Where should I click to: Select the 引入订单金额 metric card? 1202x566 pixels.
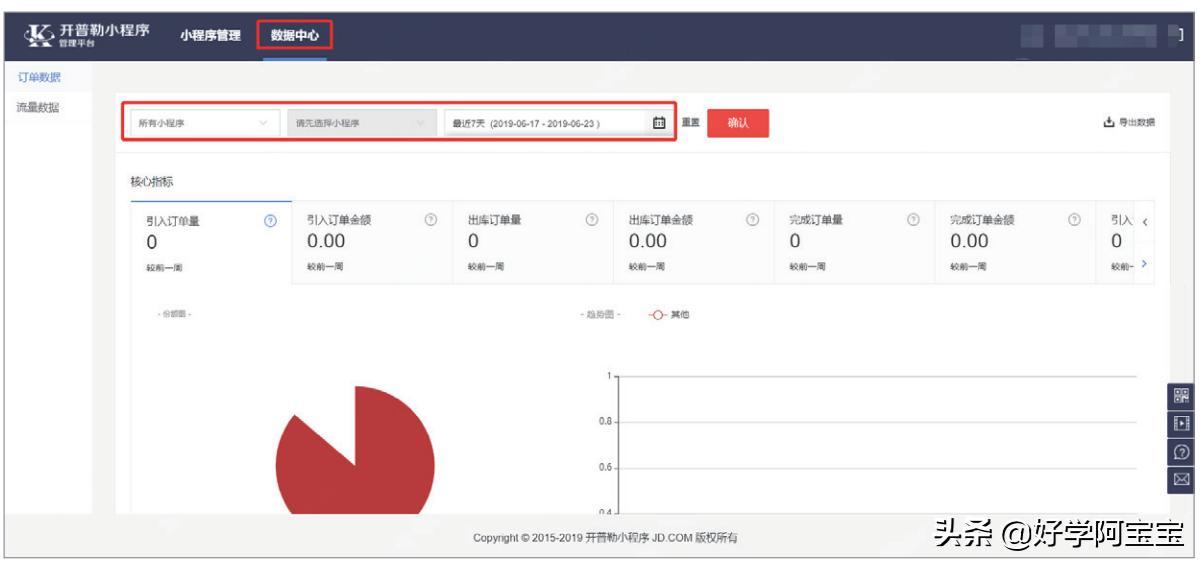click(372, 243)
